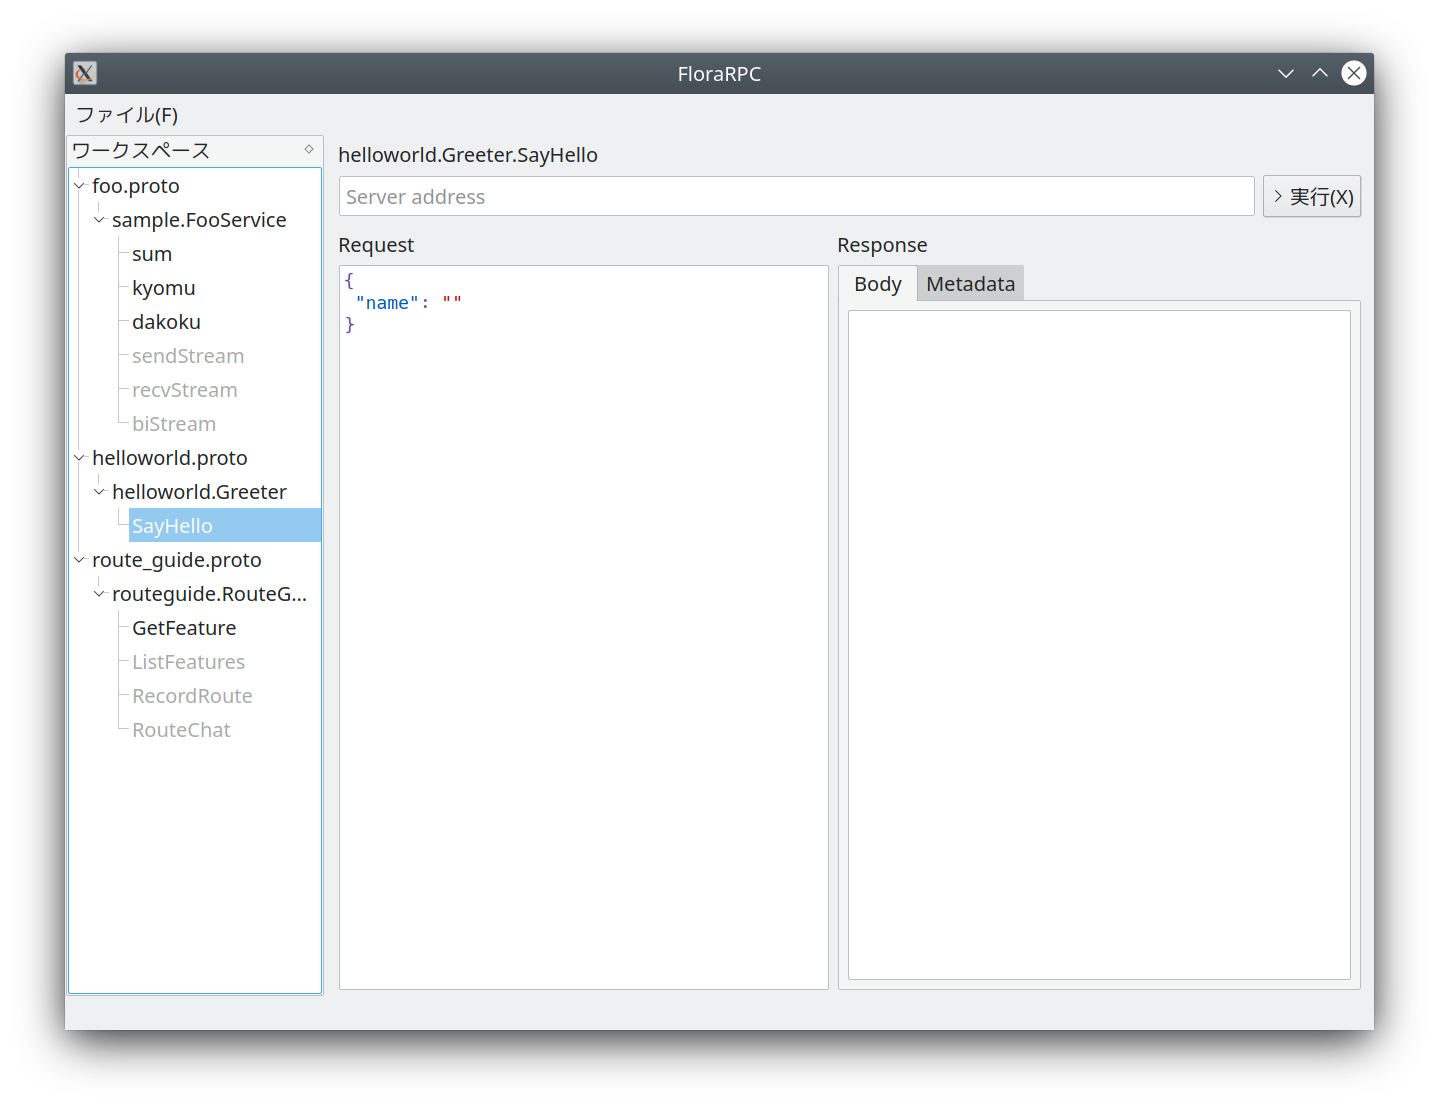Collapse the routeguide.RouteGuide service node
The height and width of the screenshot is (1107, 1439).
tap(99, 594)
